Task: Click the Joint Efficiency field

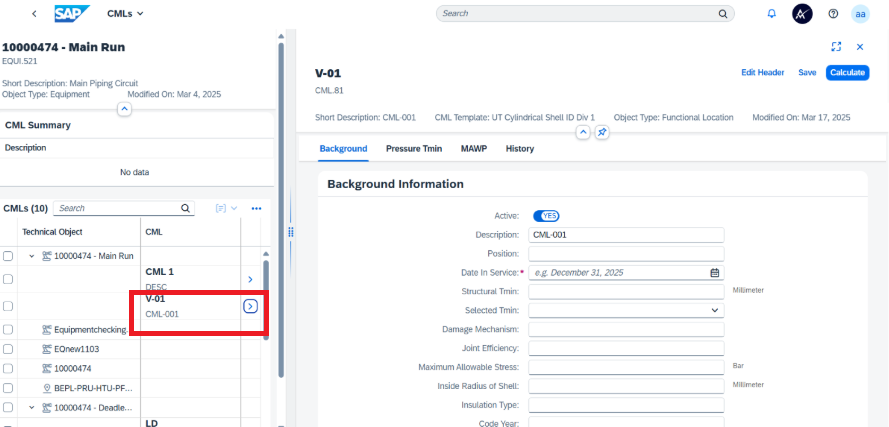Action: point(626,348)
